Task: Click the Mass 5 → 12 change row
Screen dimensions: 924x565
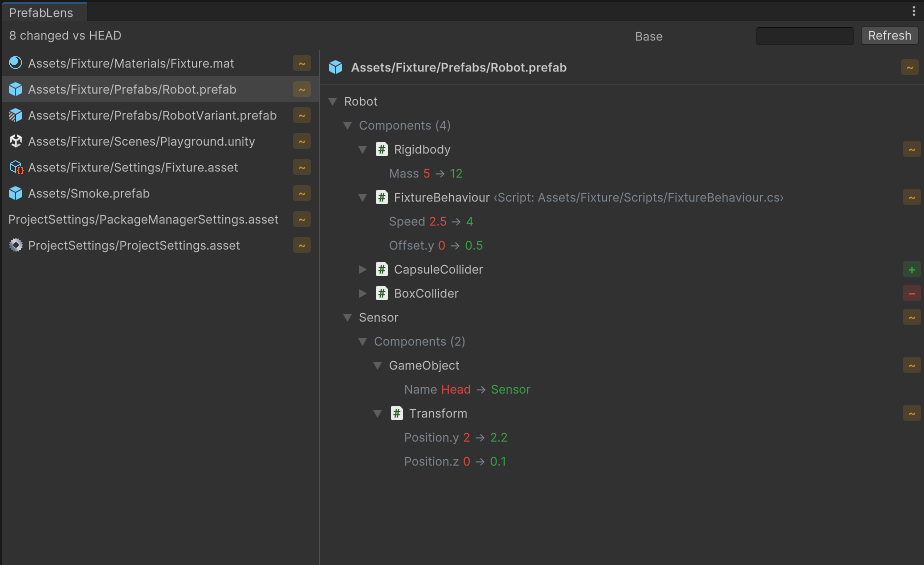Action: [x=425, y=174]
